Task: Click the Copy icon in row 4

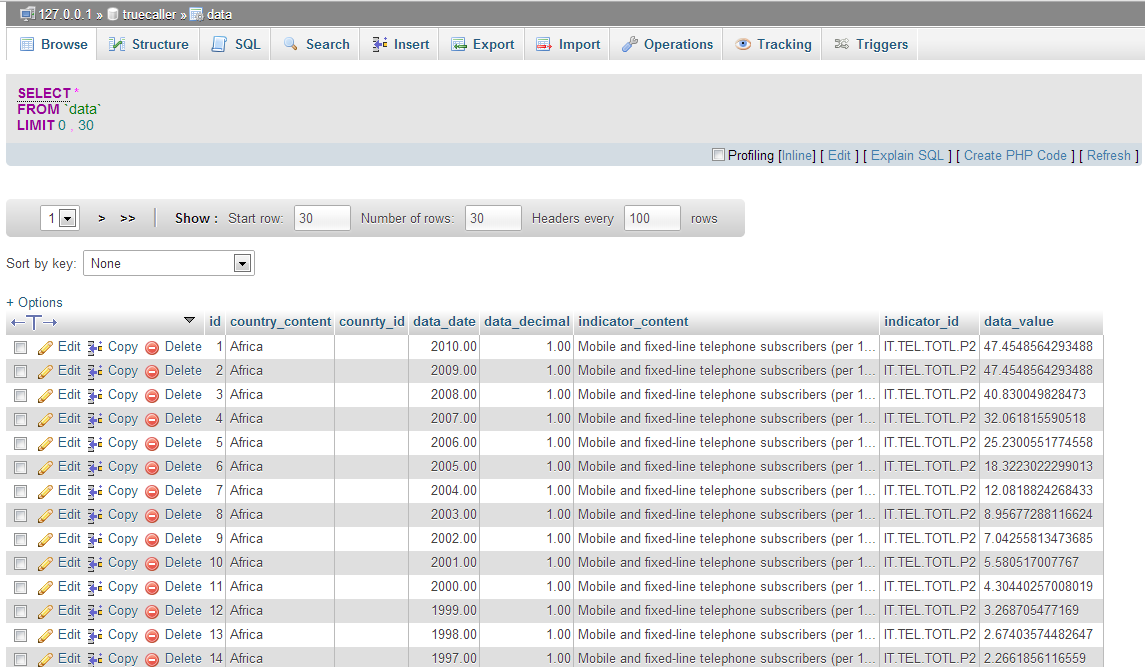Action: (x=95, y=420)
